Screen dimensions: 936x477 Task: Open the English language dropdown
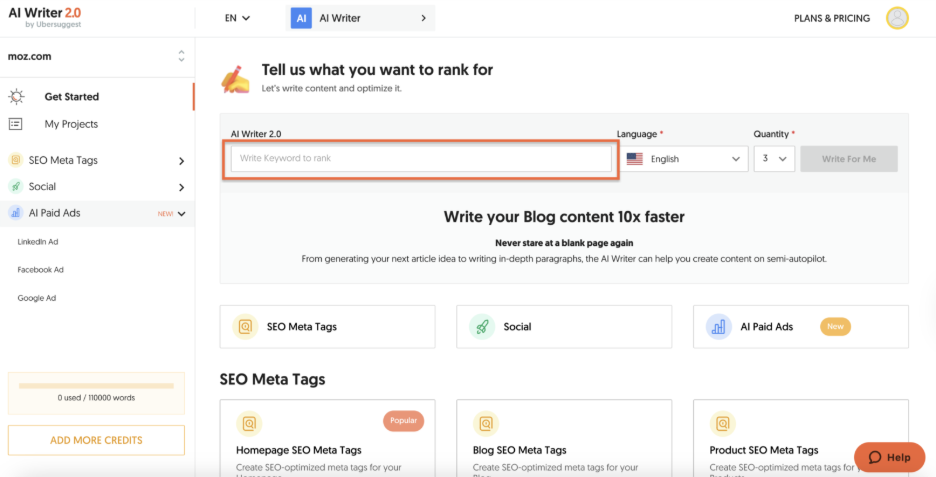point(685,159)
